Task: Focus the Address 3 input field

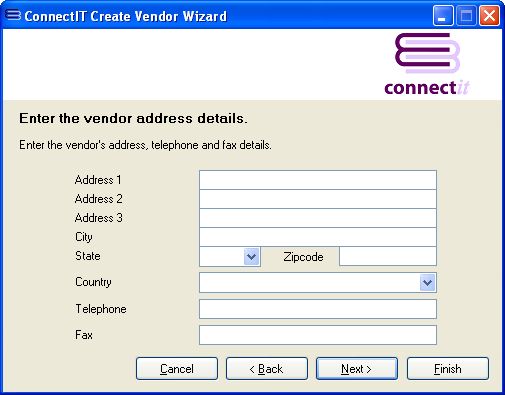Action: pos(318,218)
